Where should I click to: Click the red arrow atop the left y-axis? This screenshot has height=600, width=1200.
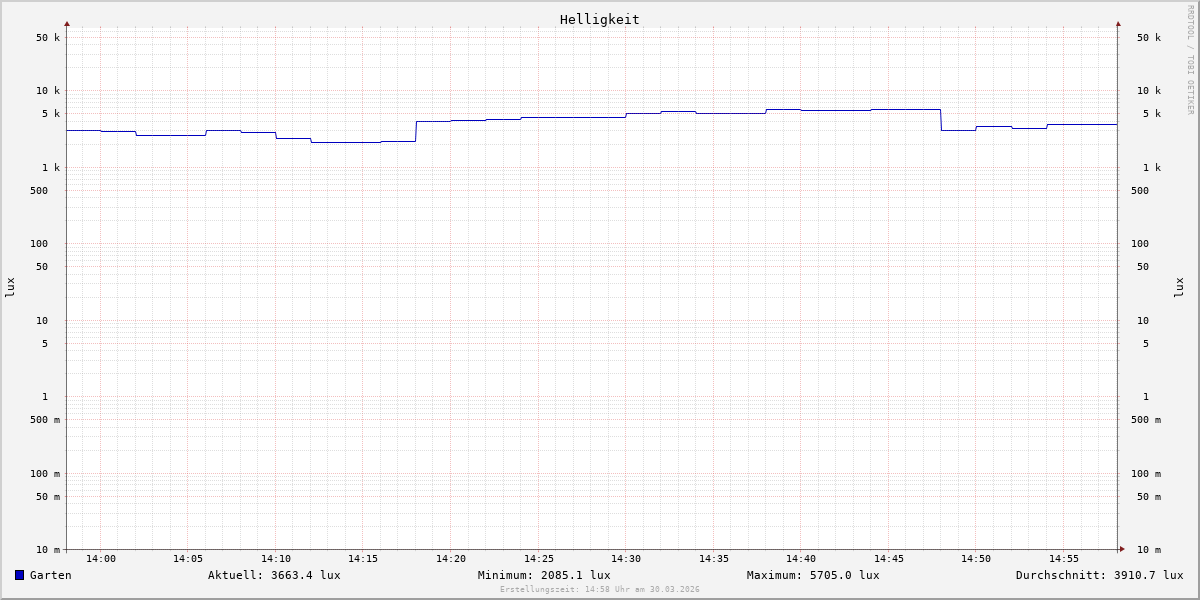pyautogui.click(x=67, y=23)
